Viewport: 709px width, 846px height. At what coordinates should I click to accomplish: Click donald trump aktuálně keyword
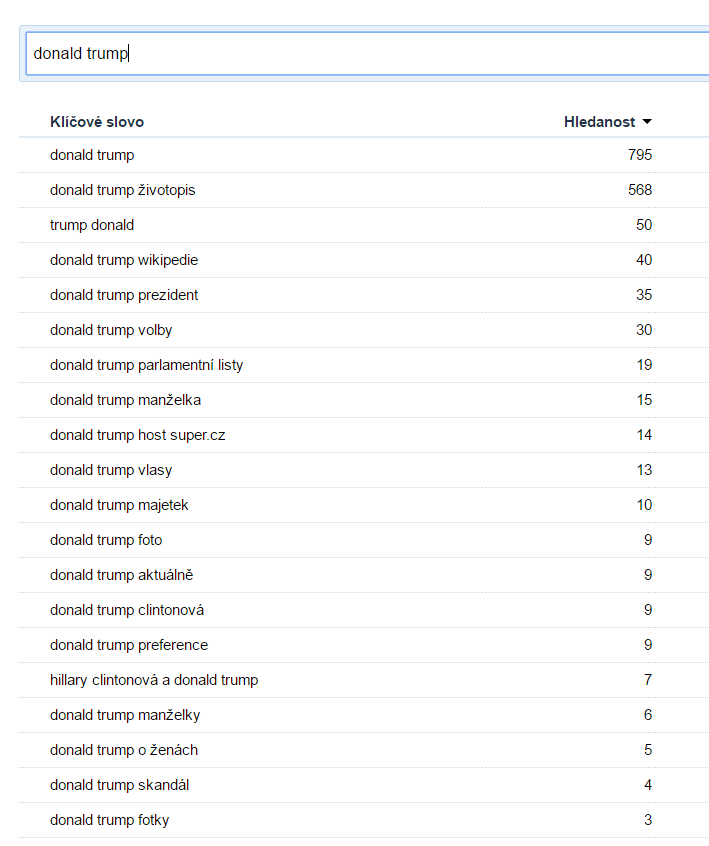[121, 575]
